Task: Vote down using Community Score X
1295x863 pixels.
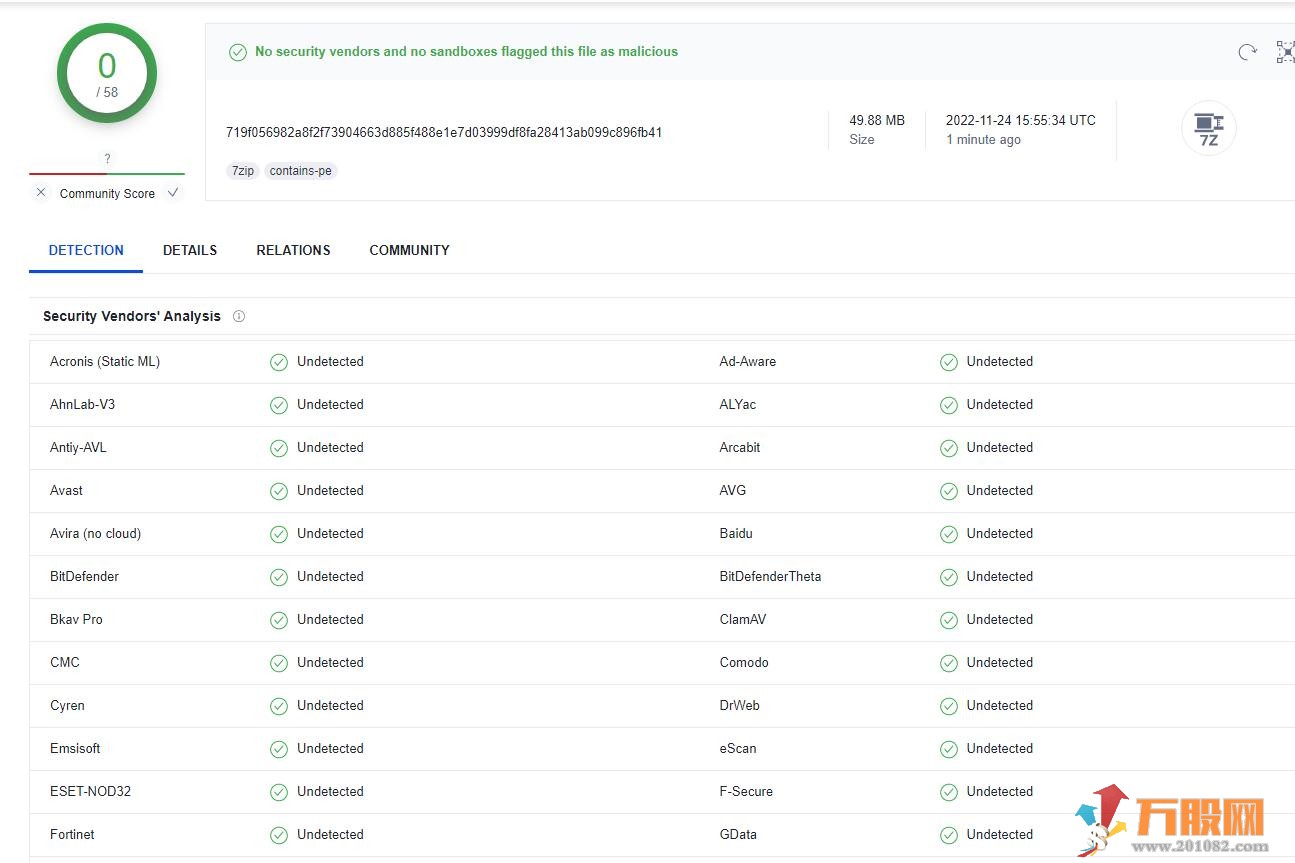Action: tap(41, 192)
